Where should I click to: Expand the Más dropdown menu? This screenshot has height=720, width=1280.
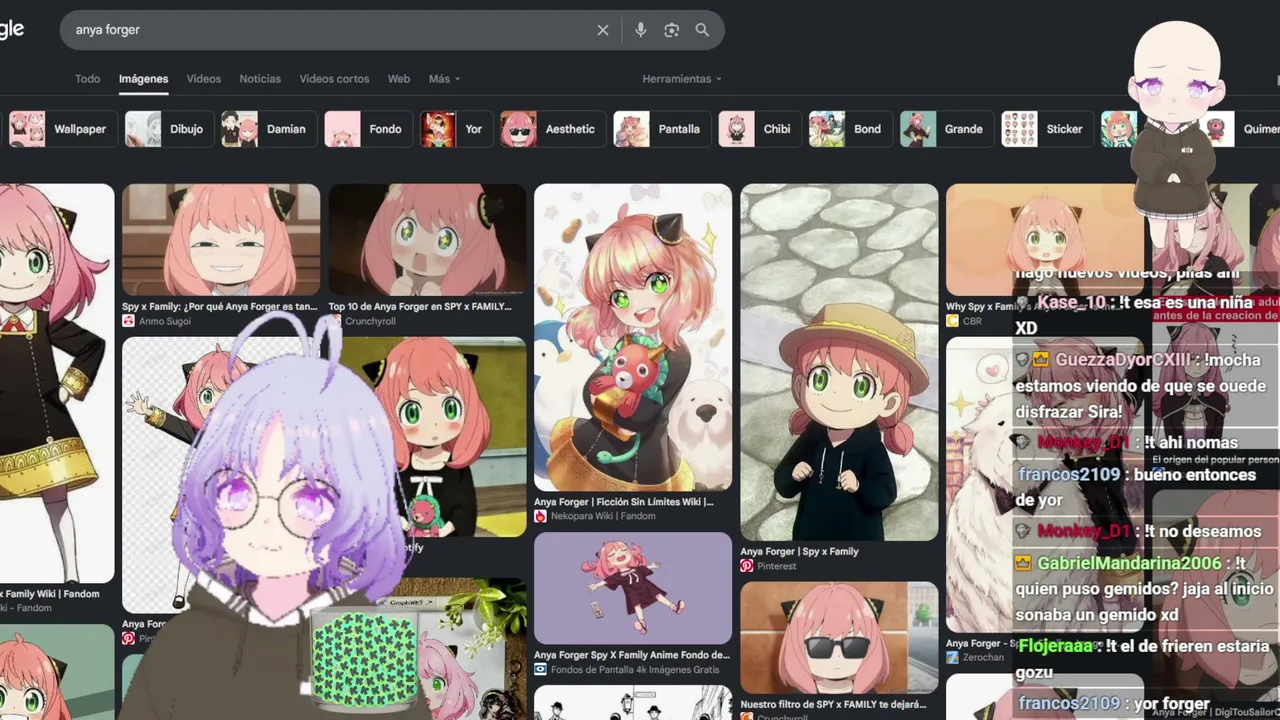click(444, 79)
